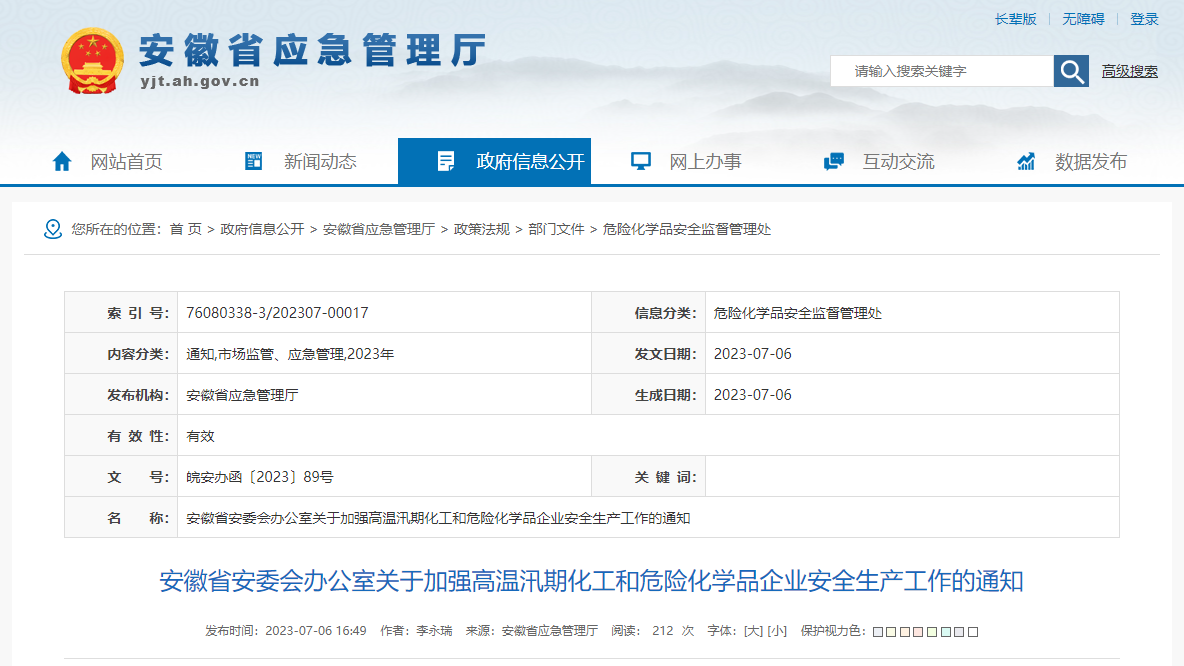Increase font size with [大]
This screenshot has width=1184, height=666.
pos(753,631)
